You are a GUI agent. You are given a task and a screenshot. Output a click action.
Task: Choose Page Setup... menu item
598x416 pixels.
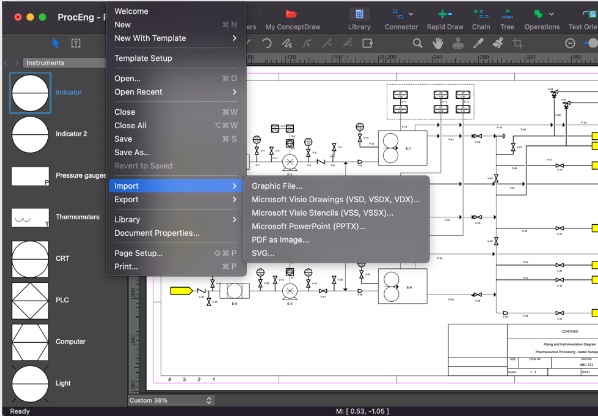point(176,253)
